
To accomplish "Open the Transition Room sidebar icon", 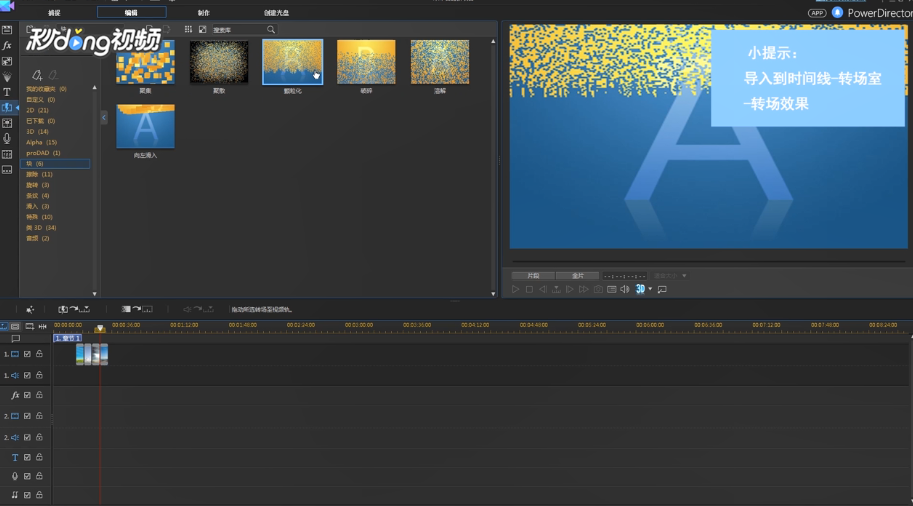I will pyautogui.click(x=7, y=108).
